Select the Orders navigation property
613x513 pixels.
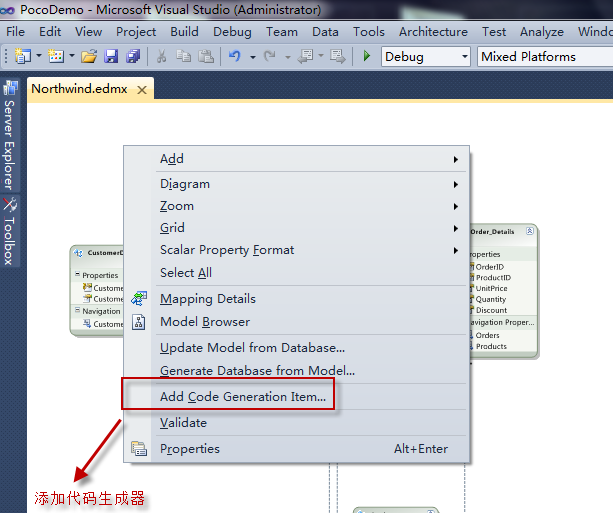(x=487, y=335)
